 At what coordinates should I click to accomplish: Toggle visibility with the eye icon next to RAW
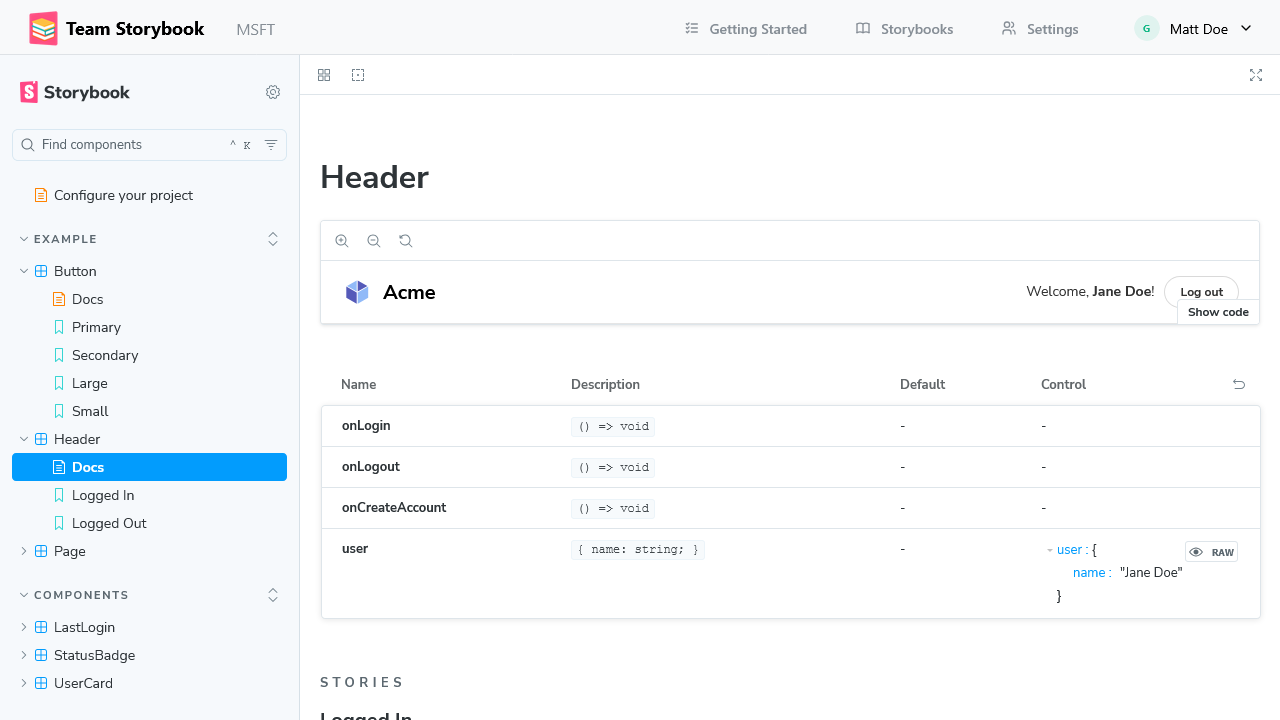click(1195, 551)
